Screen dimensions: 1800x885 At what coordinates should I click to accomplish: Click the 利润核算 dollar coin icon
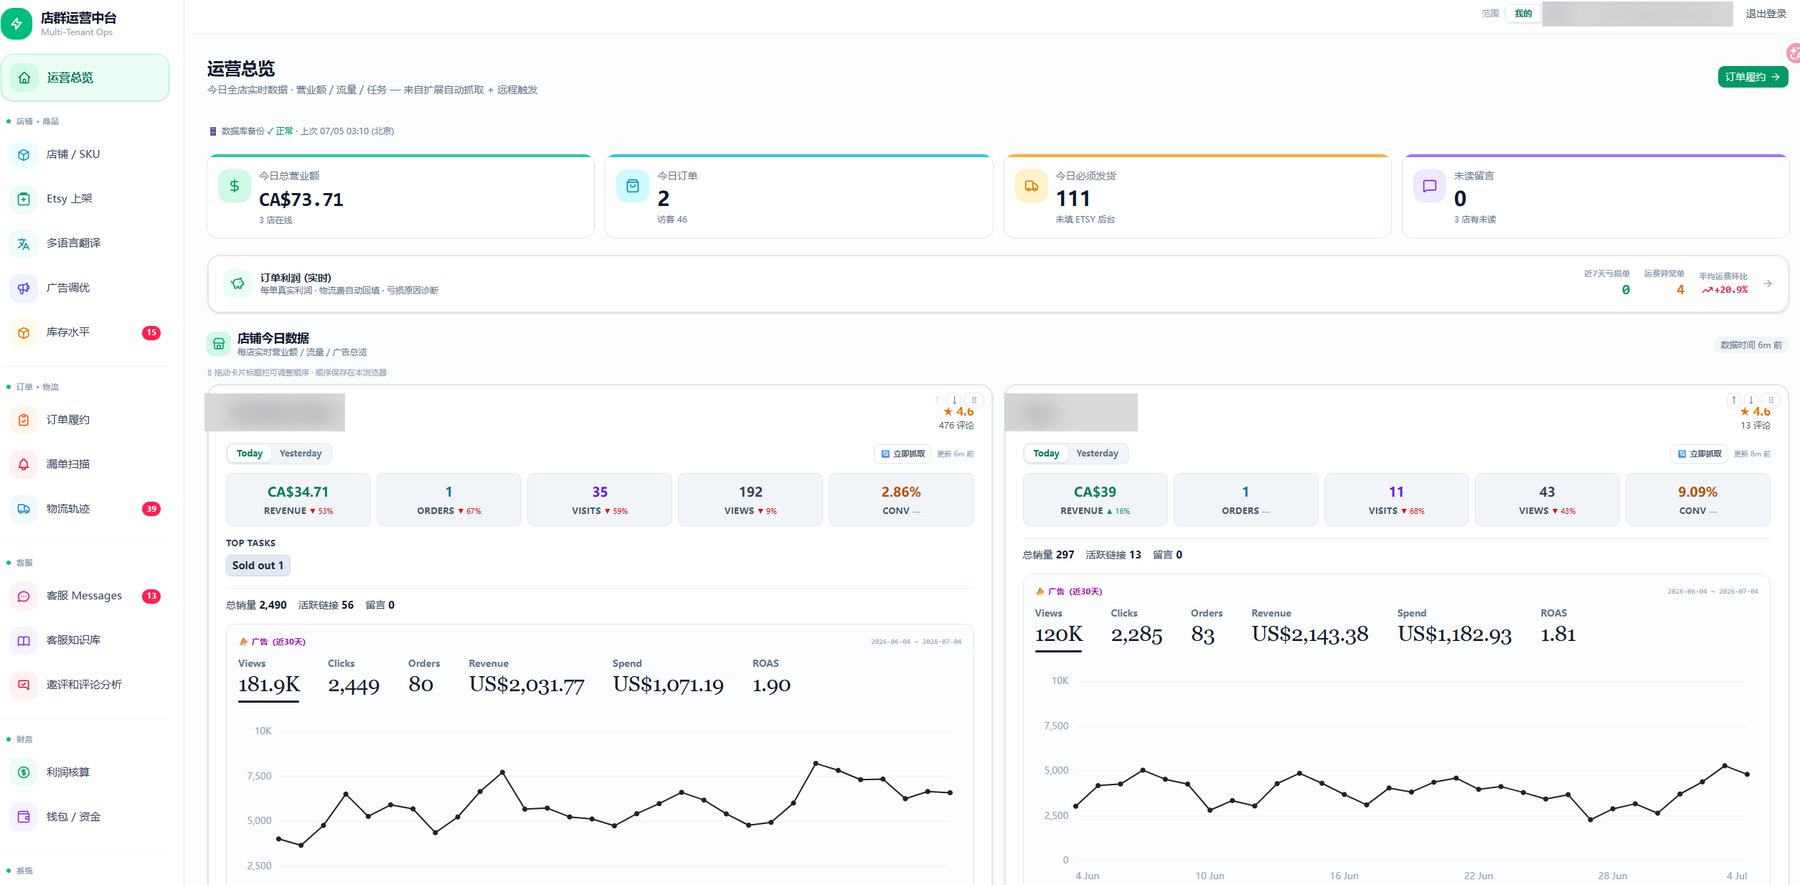(x=24, y=772)
